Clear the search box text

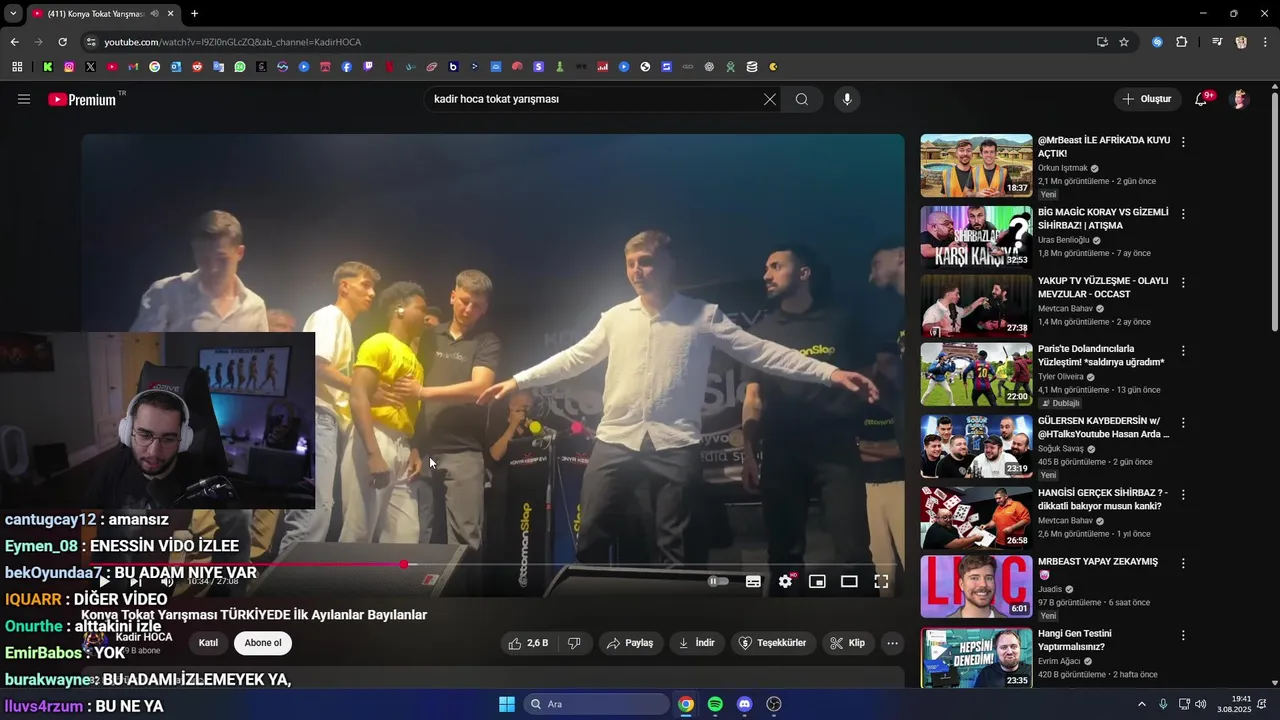[770, 99]
